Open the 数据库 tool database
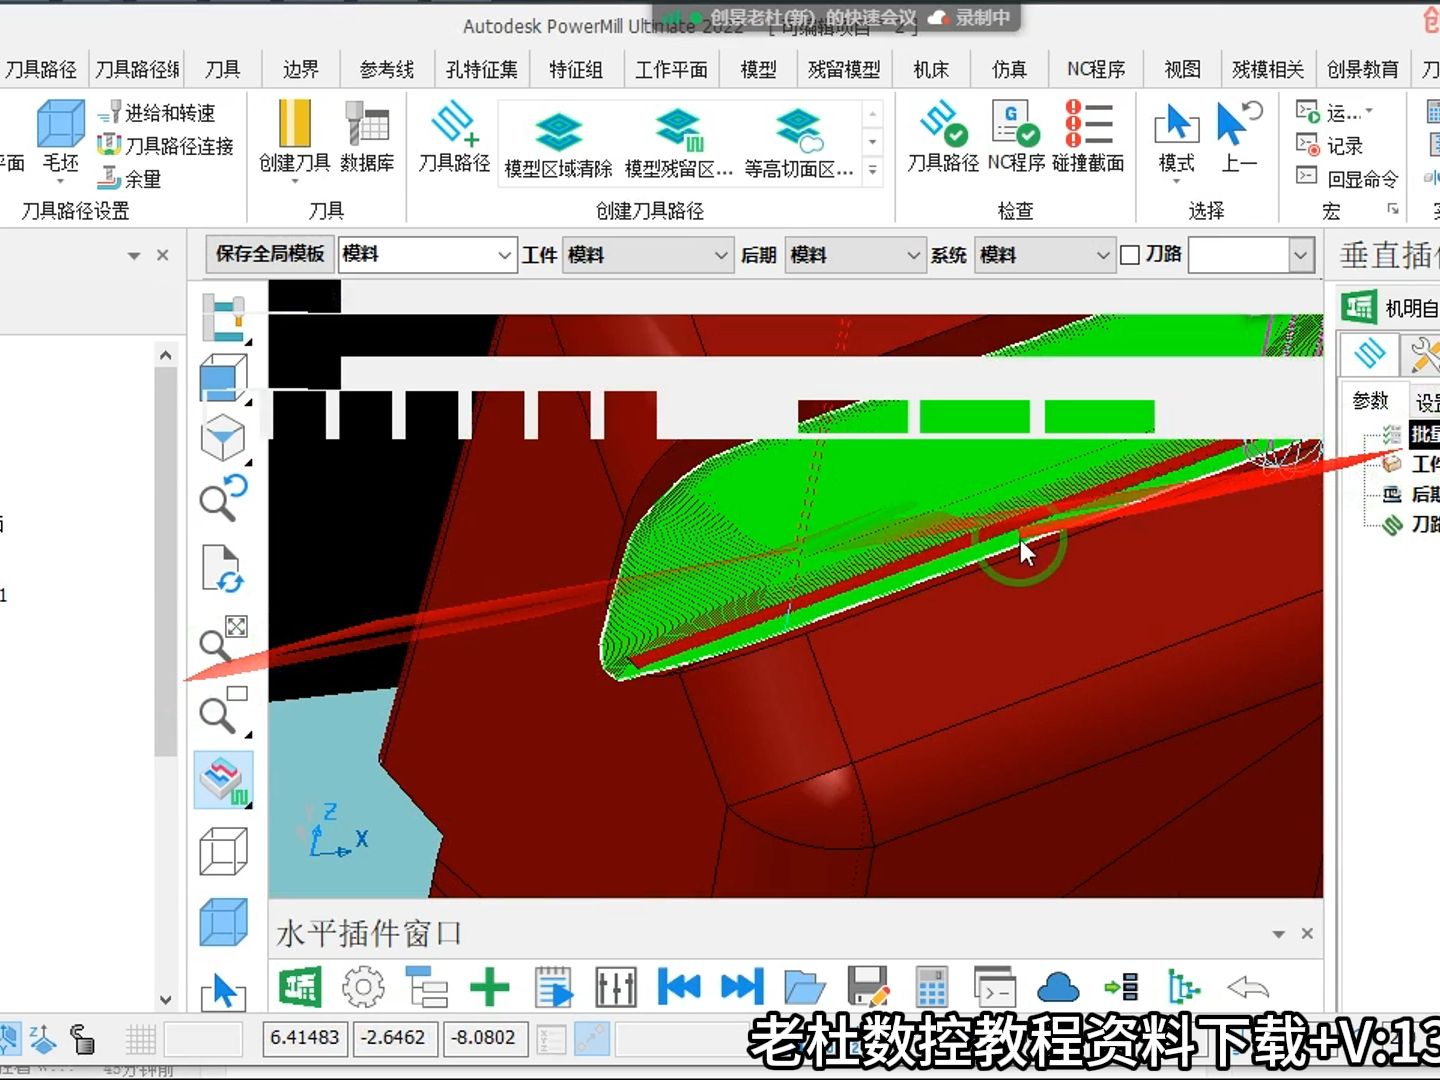The width and height of the screenshot is (1440, 1080). pos(367,138)
